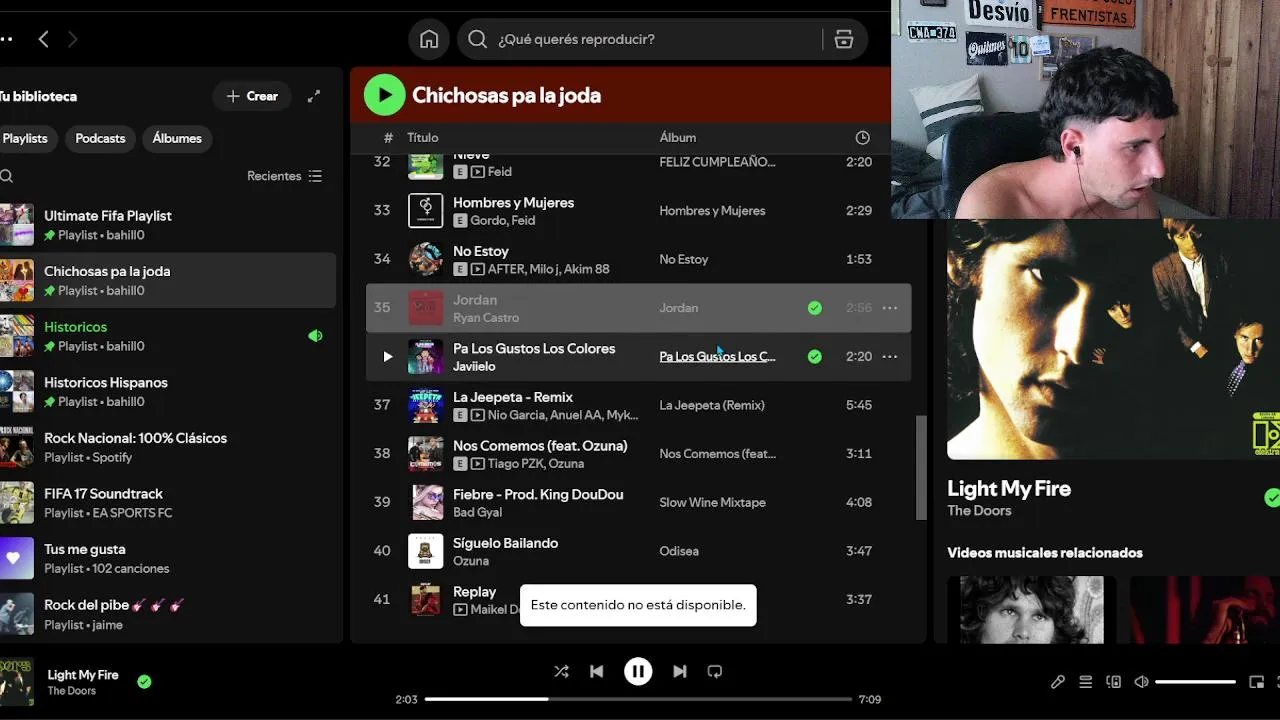Select Síguelo Bailando track
1280x720 pixels.
coord(638,551)
